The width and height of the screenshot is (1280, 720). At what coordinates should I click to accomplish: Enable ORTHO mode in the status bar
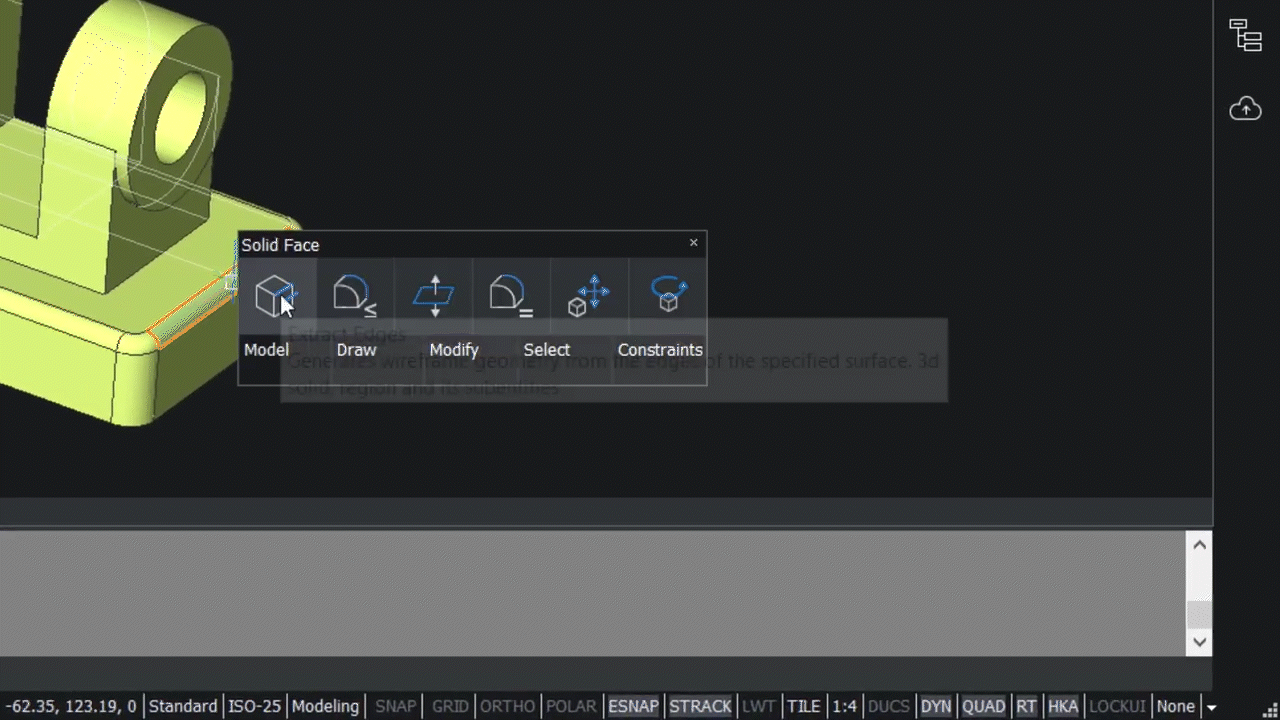[507, 706]
